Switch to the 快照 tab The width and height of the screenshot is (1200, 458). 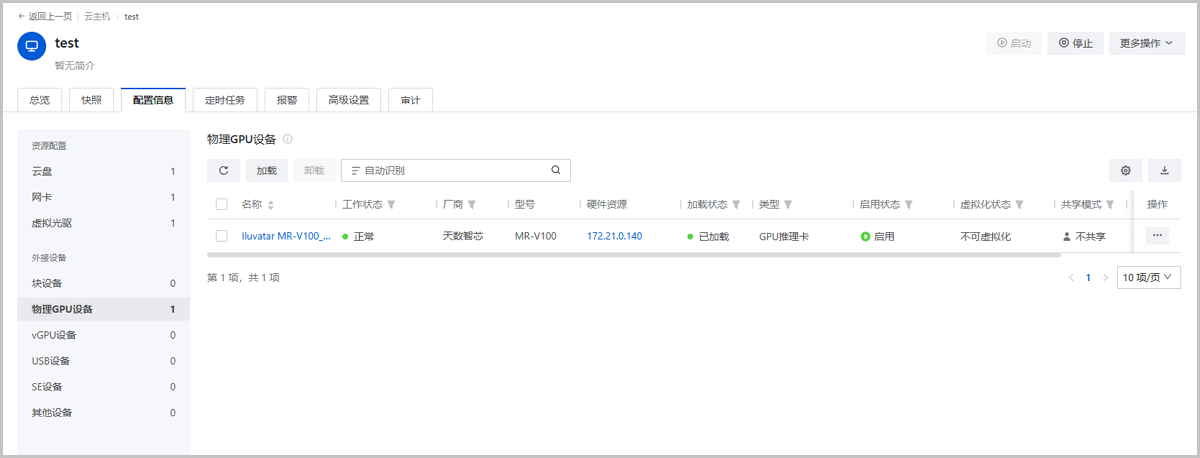pos(91,100)
